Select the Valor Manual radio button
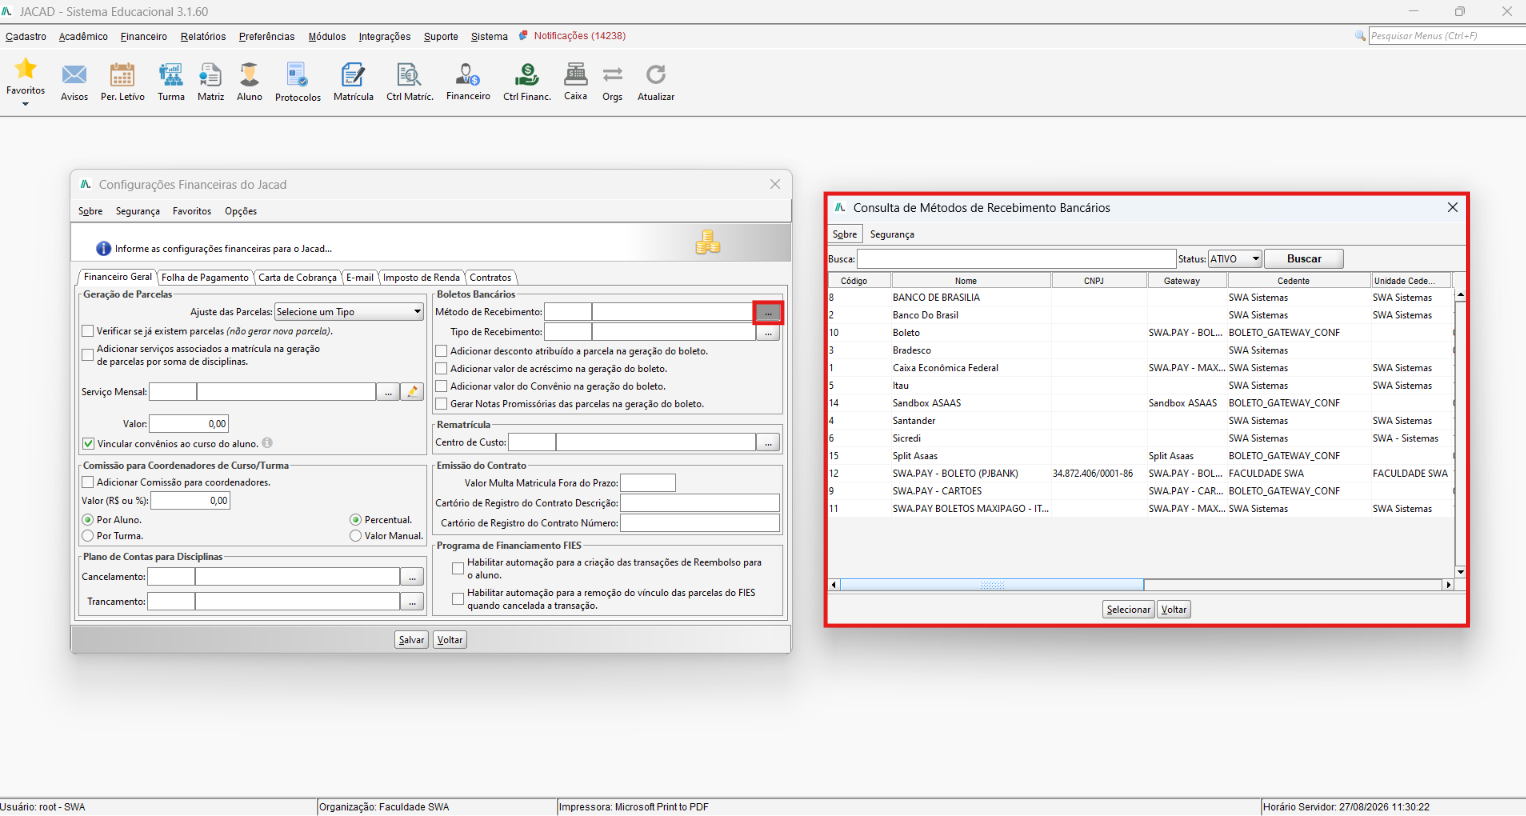The width and height of the screenshot is (1526, 816). point(356,536)
